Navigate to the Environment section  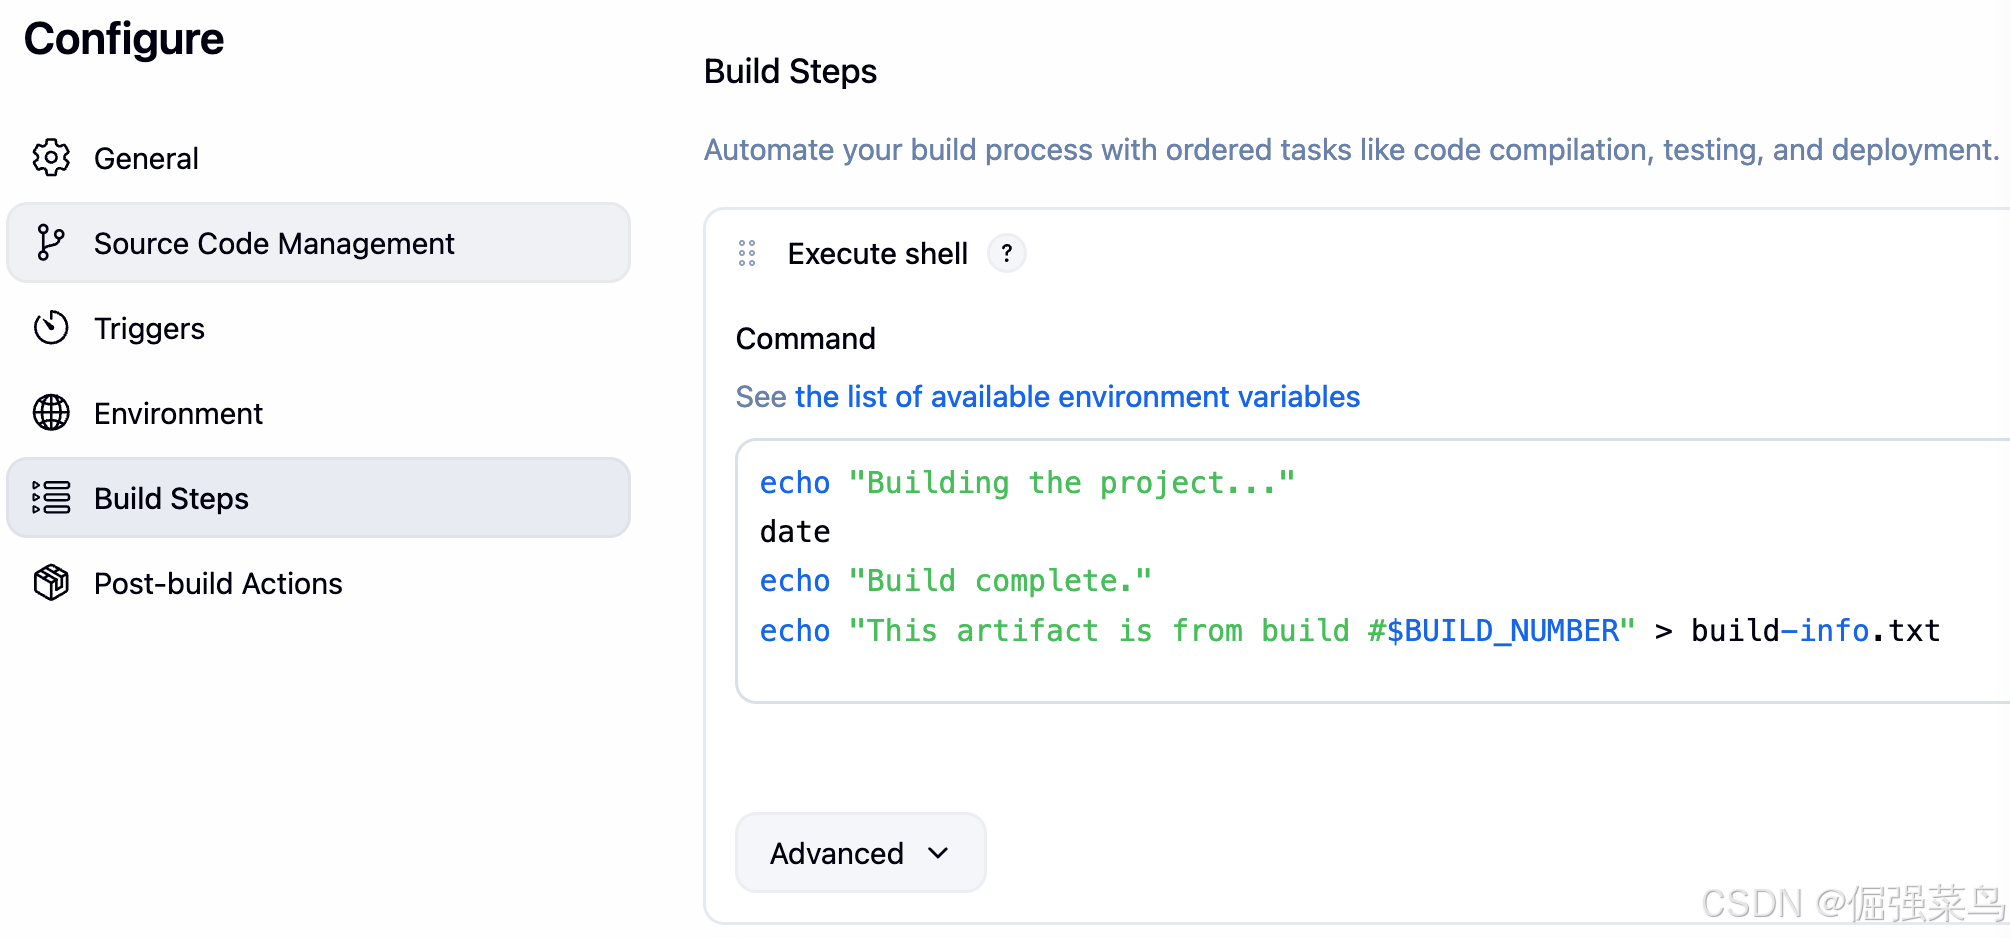[x=178, y=413]
